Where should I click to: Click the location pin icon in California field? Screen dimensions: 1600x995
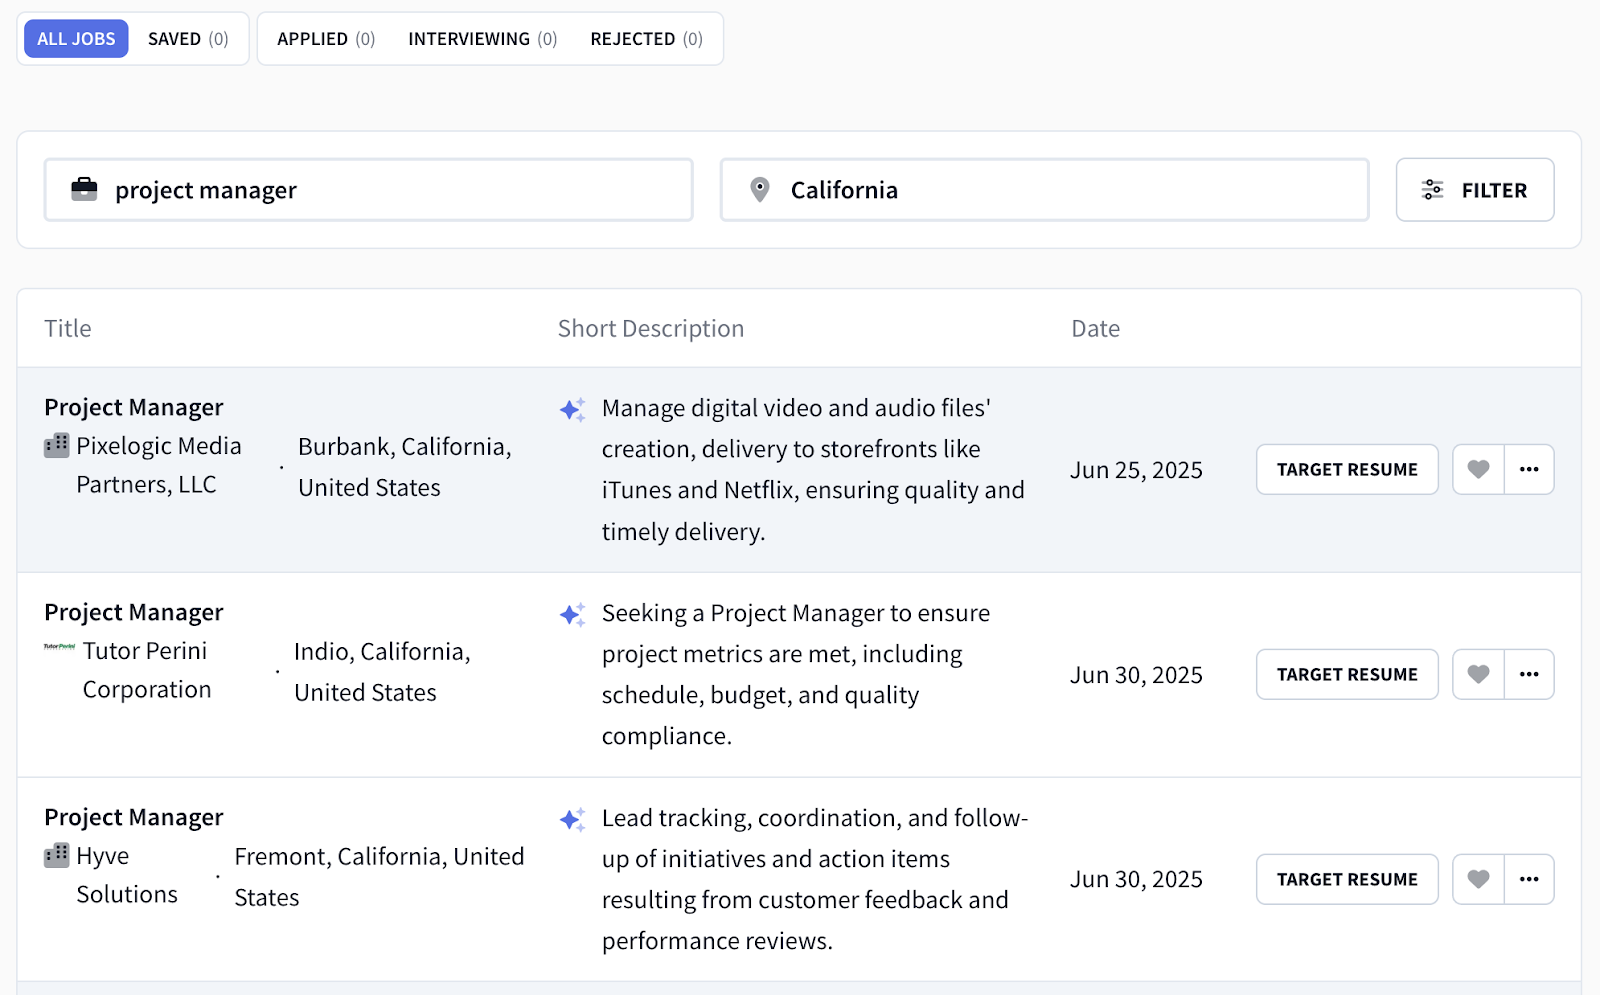click(x=760, y=189)
